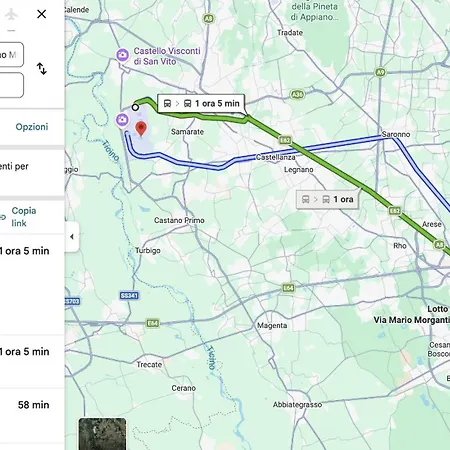Select the red destination pin on the map
450x450 pixels.
click(x=141, y=129)
